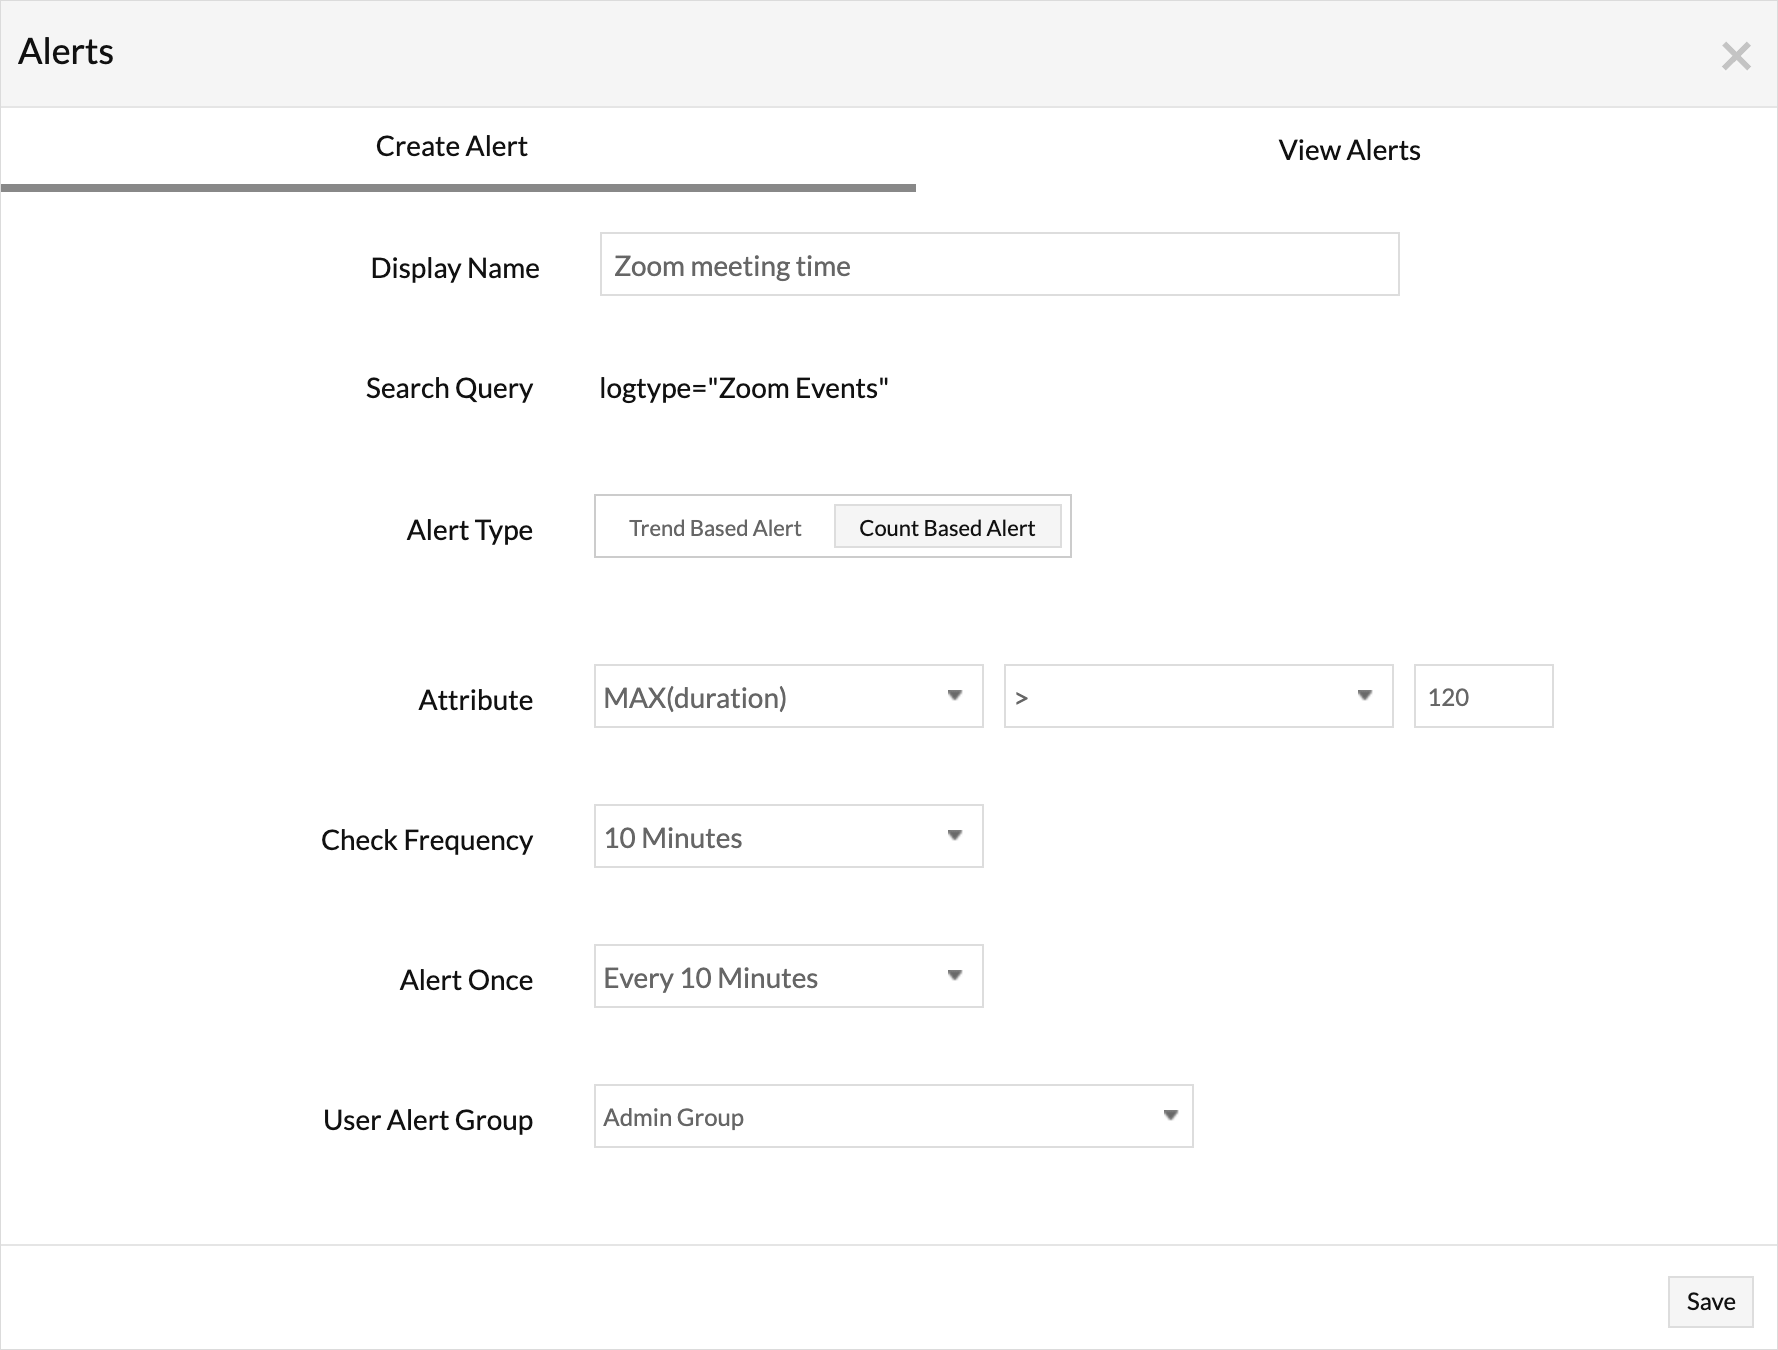Screen dimensions: 1778x1350
Task: Click the arrow on the Admin Group selector
Action: coord(1170,1116)
